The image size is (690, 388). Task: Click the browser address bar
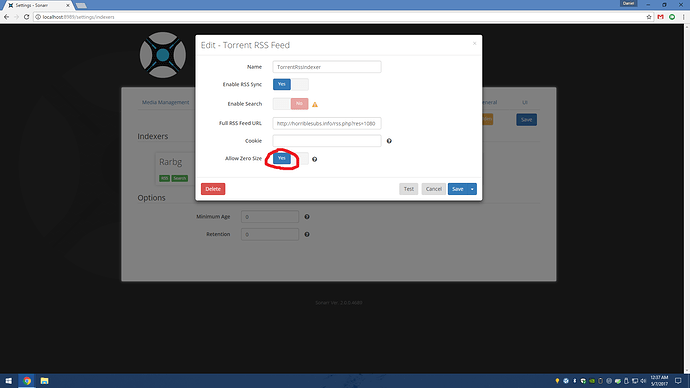tap(339, 17)
